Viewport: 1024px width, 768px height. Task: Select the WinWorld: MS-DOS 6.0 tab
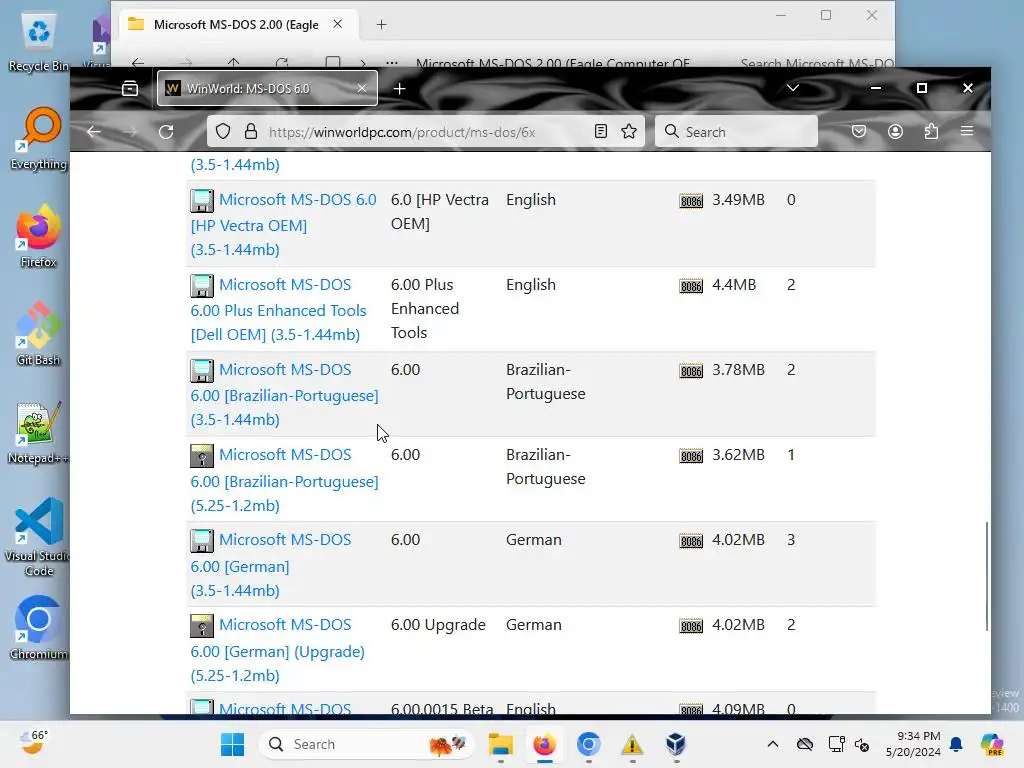tap(267, 88)
